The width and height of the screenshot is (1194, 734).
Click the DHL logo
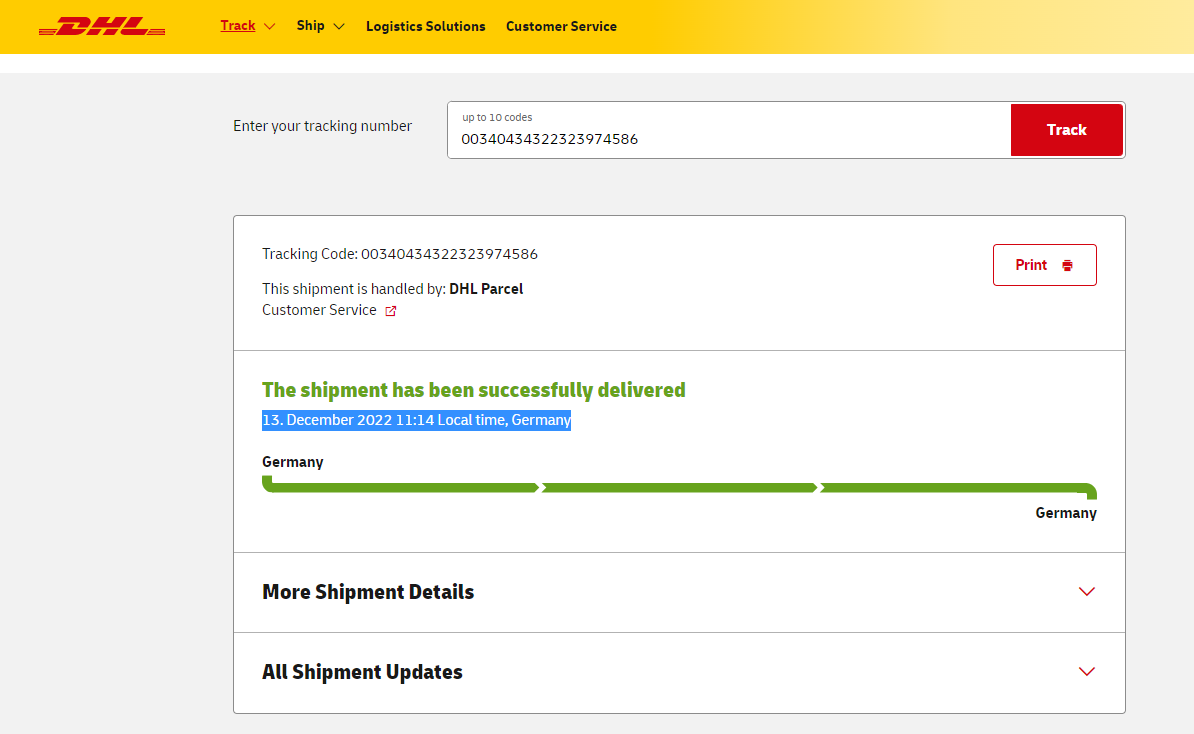coord(101,27)
